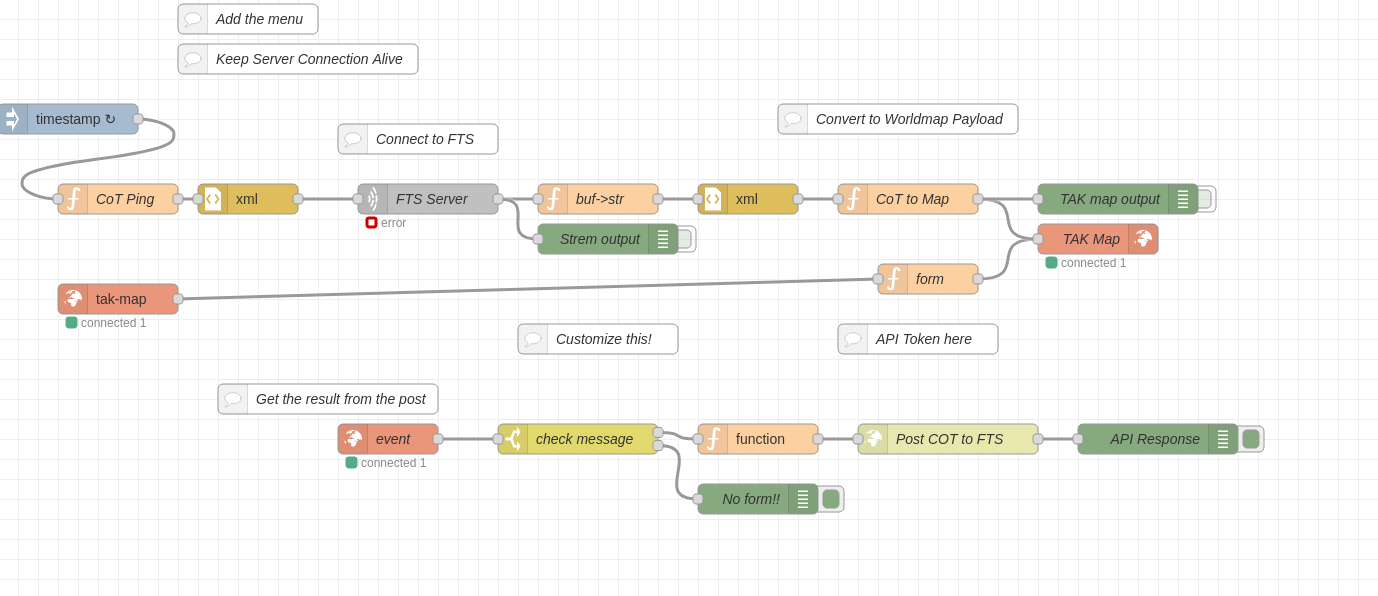Toggle the No form!! debug node
The image size is (1378, 596).
pos(831,499)
